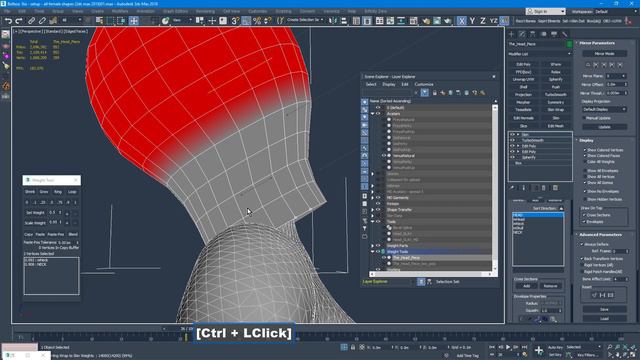Enable Color All Weights checkbox
This screenshot has width=640, height=360.
[584, 162]
